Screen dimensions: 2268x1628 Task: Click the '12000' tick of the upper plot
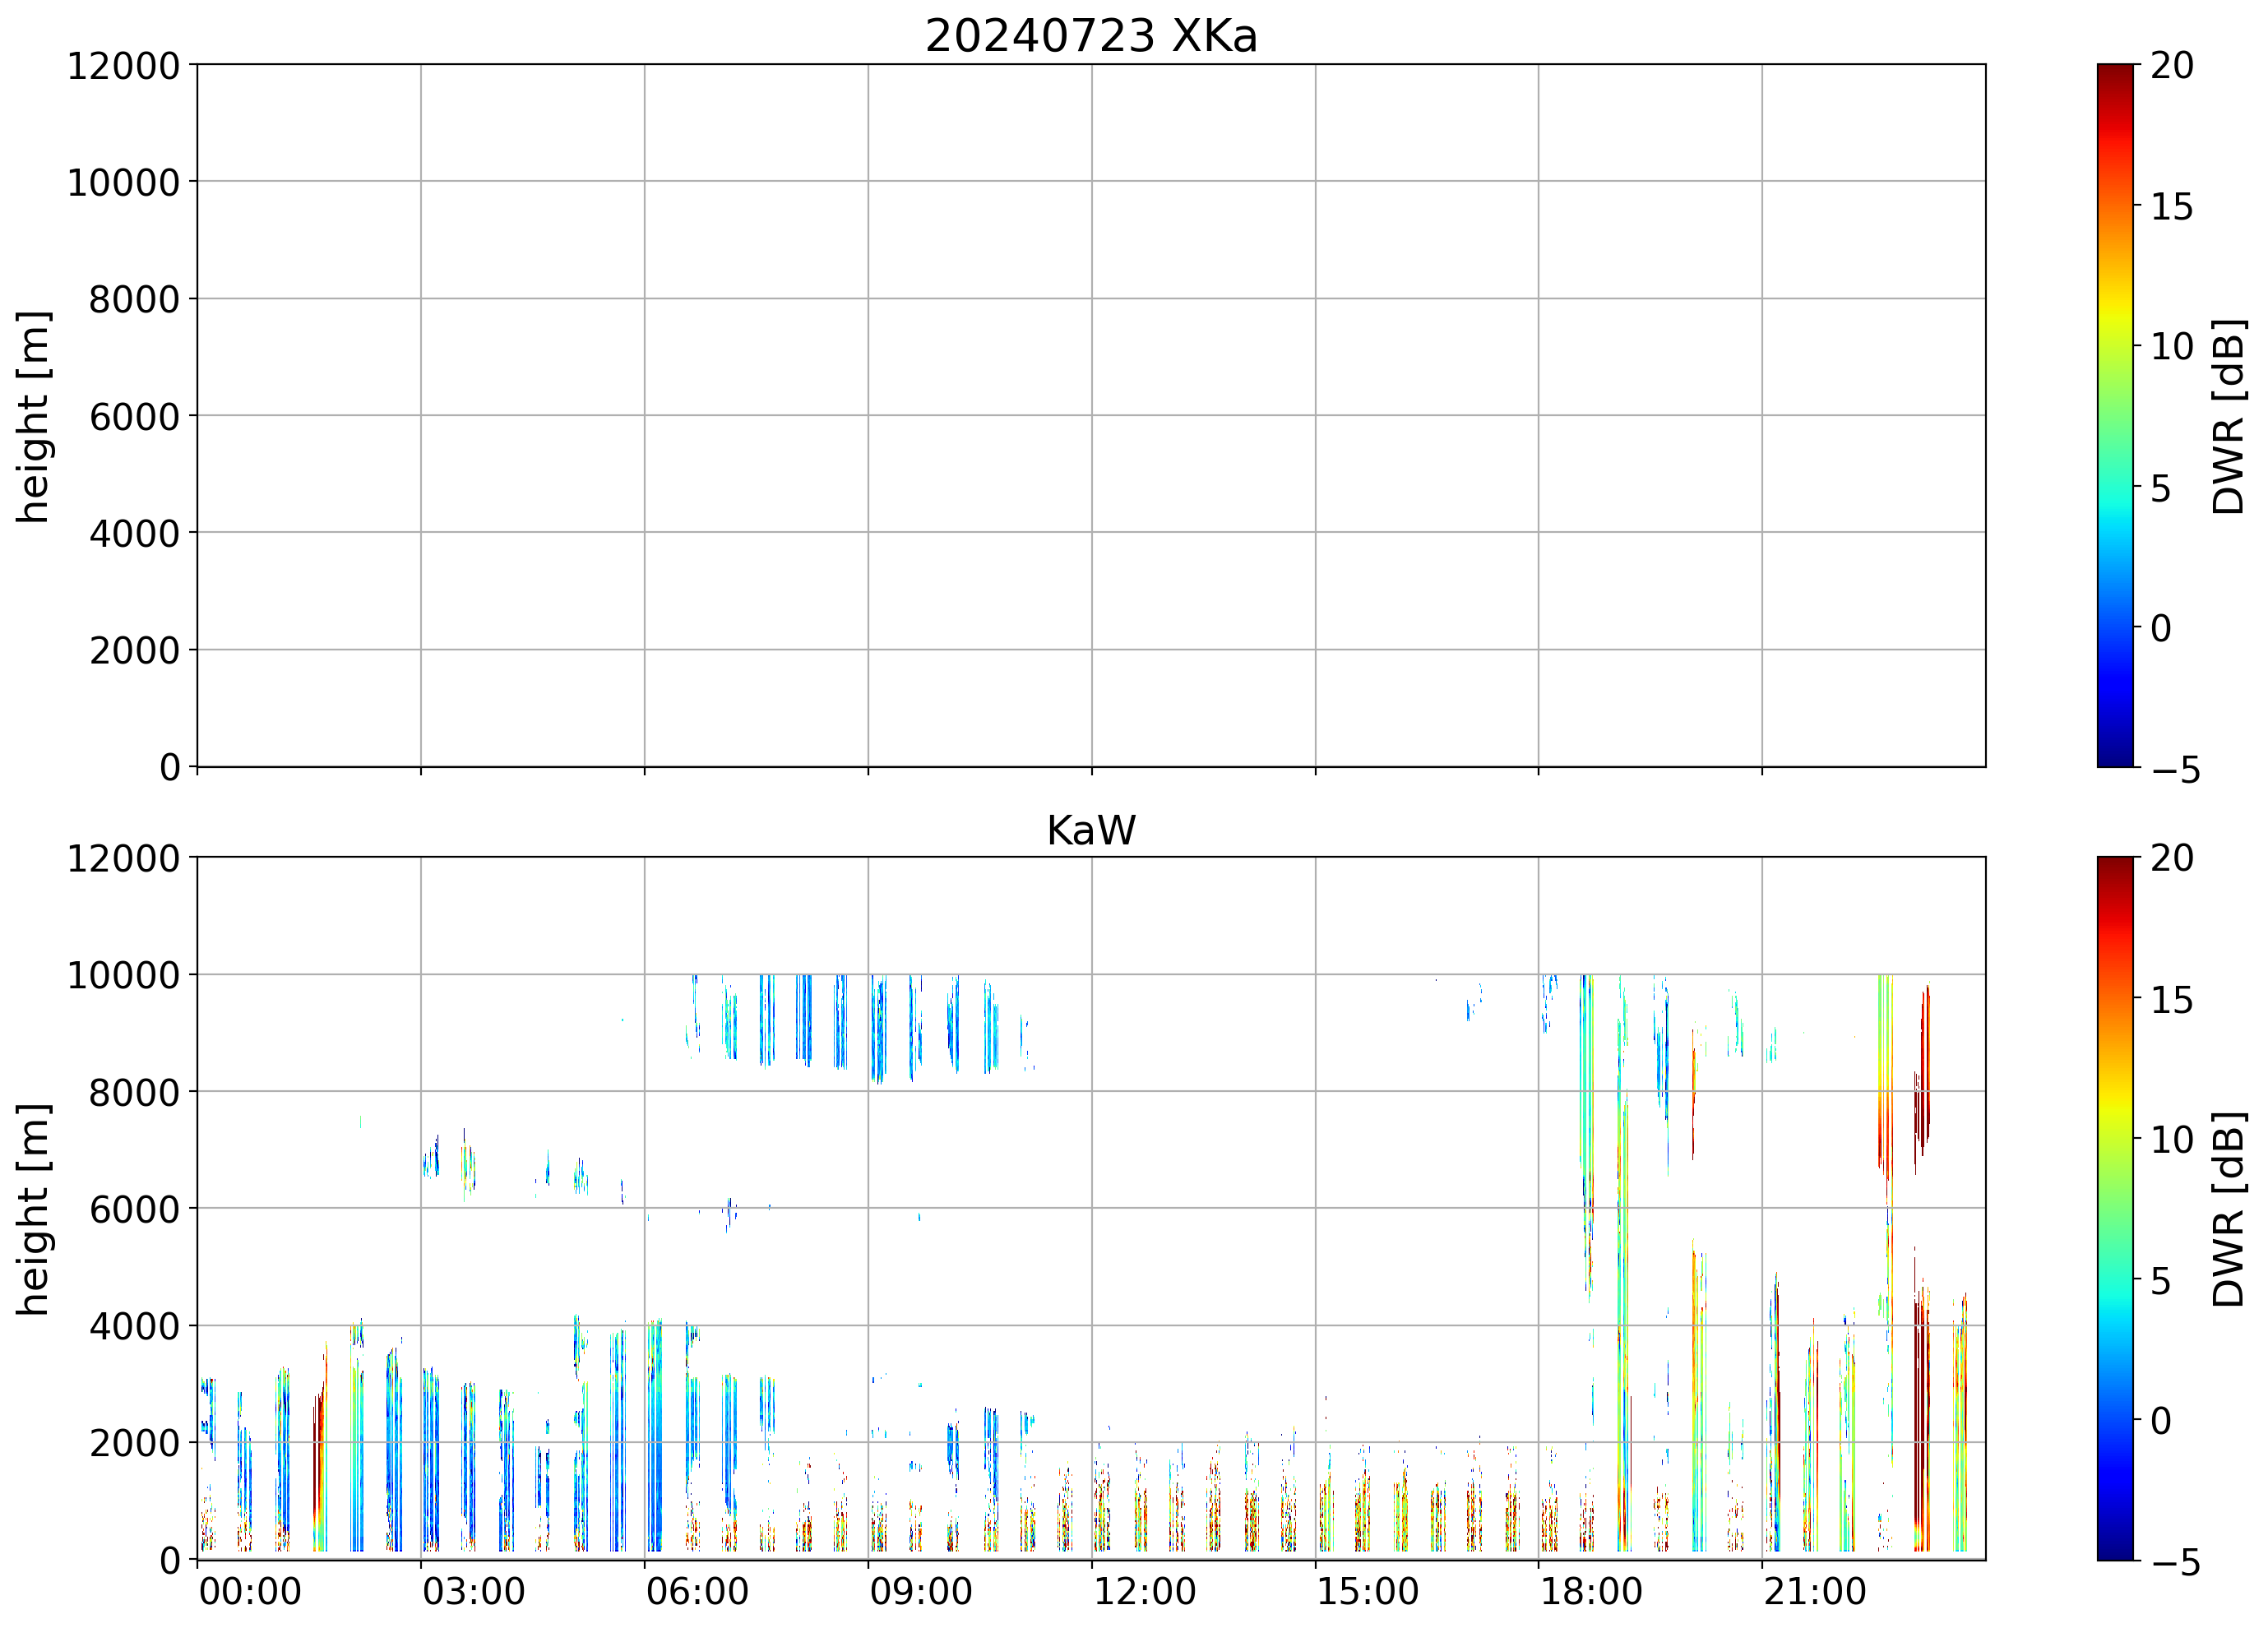(x=123, y=66)
